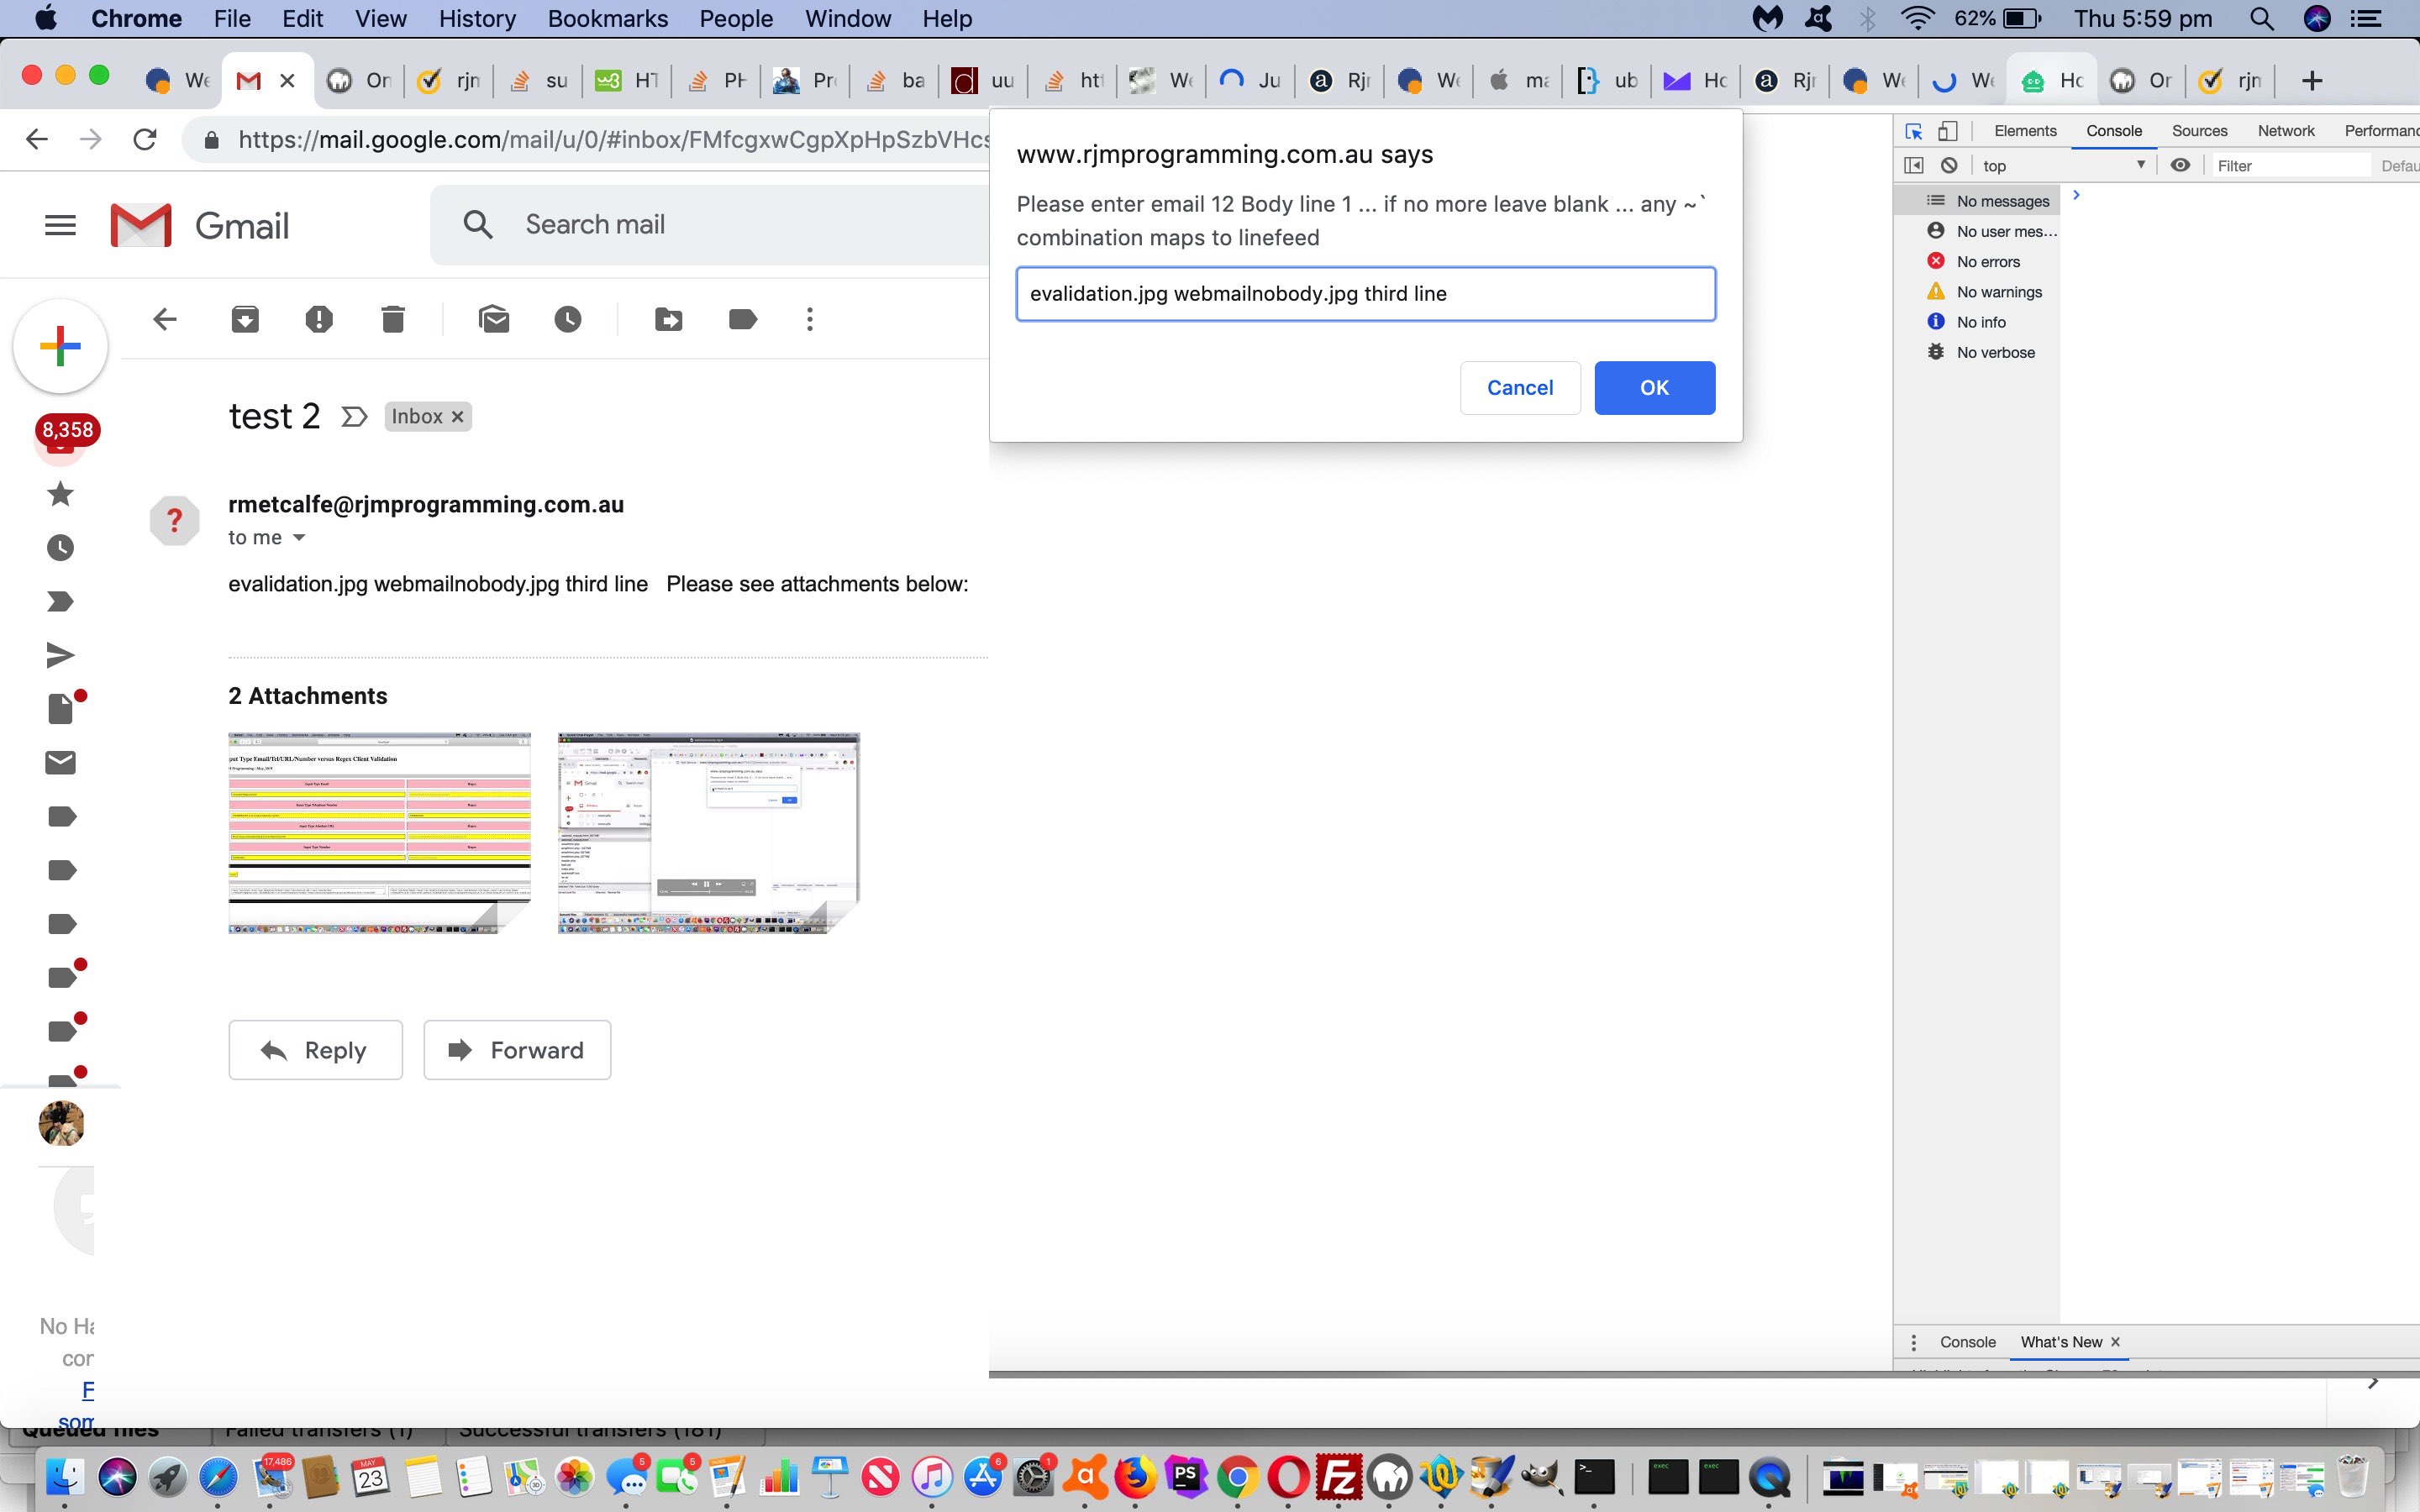Select 'No warnings' in console sidebar
Image resolution: width=2420 pixels, height=1512 pixels.
pyautogui.click(x=1977, y=292)
